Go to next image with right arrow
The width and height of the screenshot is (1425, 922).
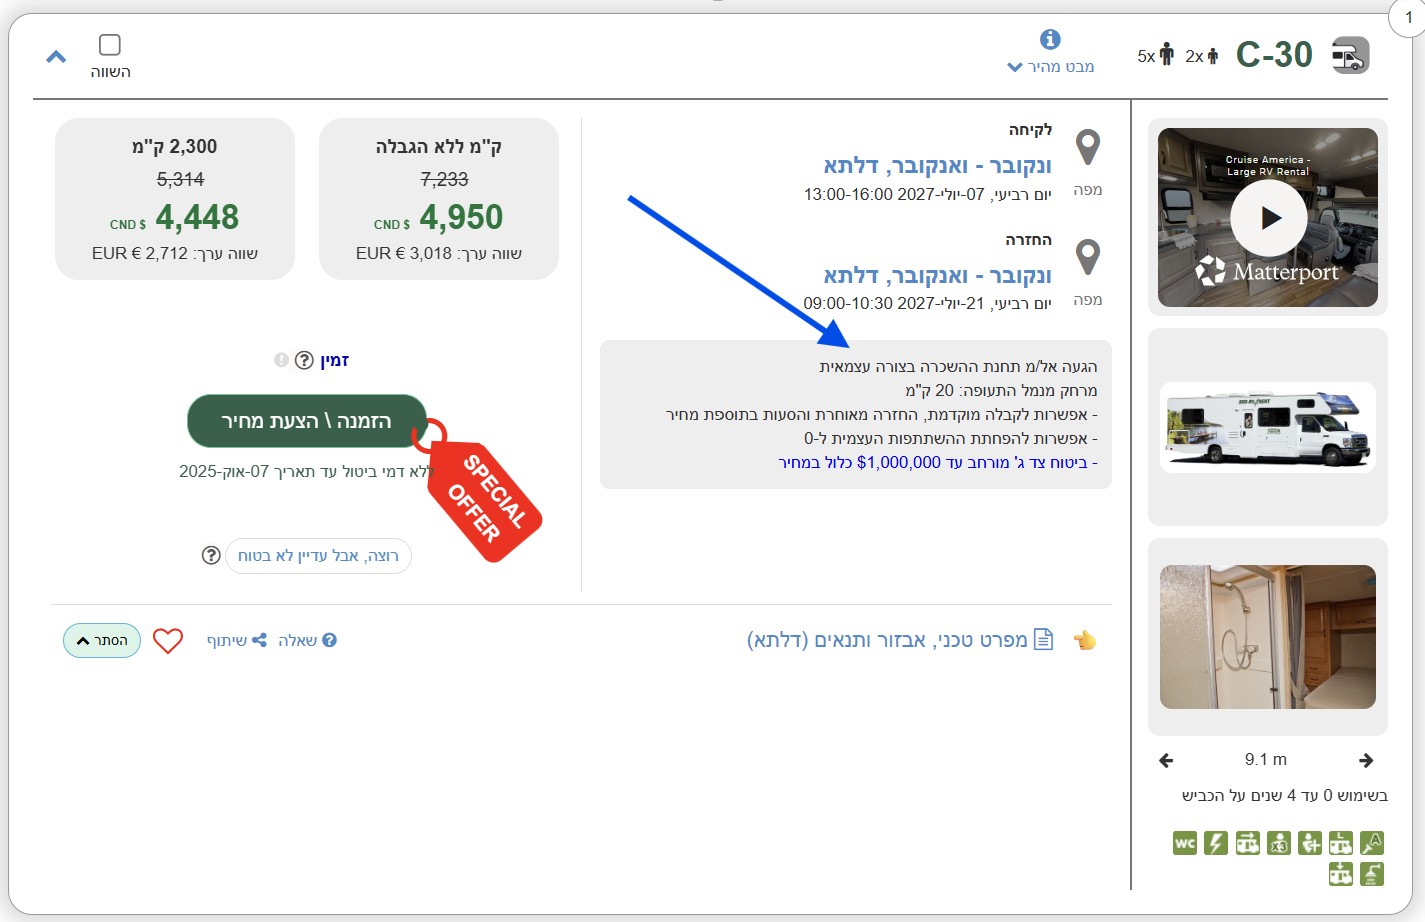click(x=1366, y=760)
